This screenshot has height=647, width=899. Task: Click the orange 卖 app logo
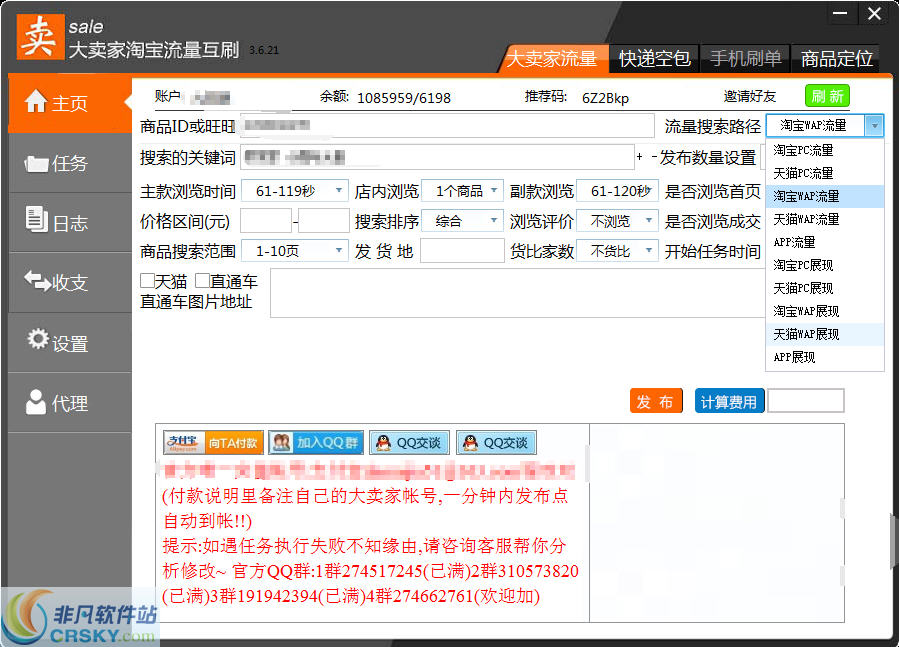tap(40, 37)
